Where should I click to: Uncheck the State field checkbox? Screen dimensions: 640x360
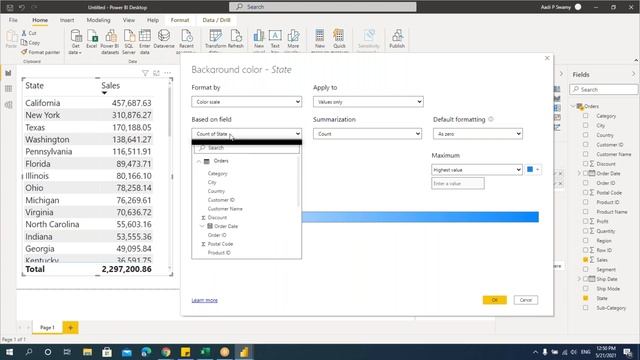point(586,298)
